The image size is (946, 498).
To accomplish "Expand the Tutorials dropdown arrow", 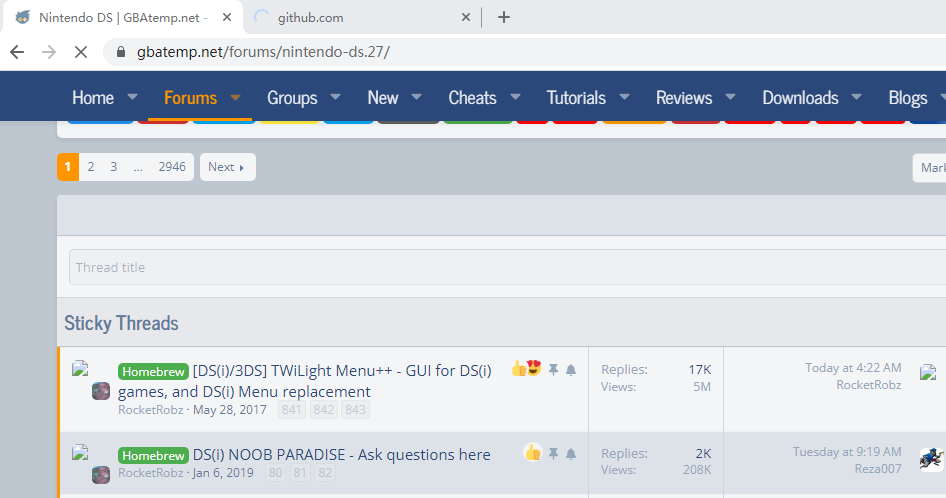I will 624,97.
